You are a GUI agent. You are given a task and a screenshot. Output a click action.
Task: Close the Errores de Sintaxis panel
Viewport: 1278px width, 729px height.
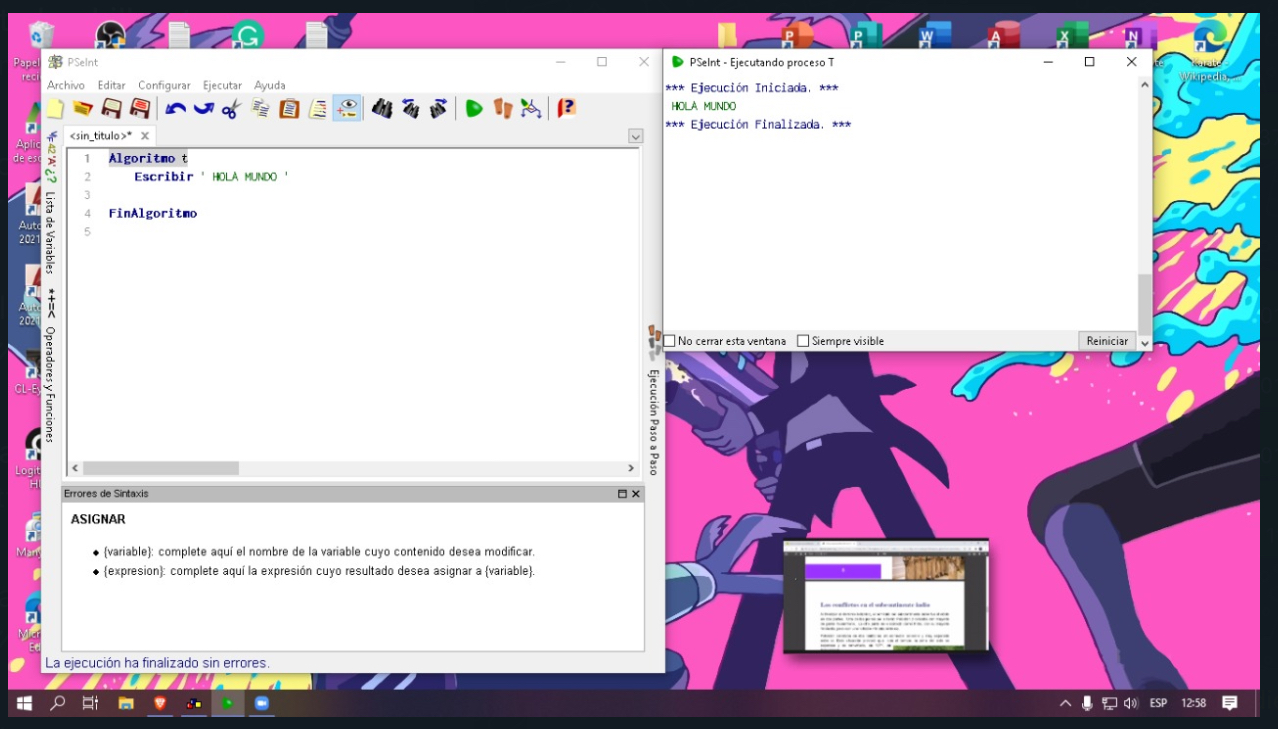(x=636, y=494)
